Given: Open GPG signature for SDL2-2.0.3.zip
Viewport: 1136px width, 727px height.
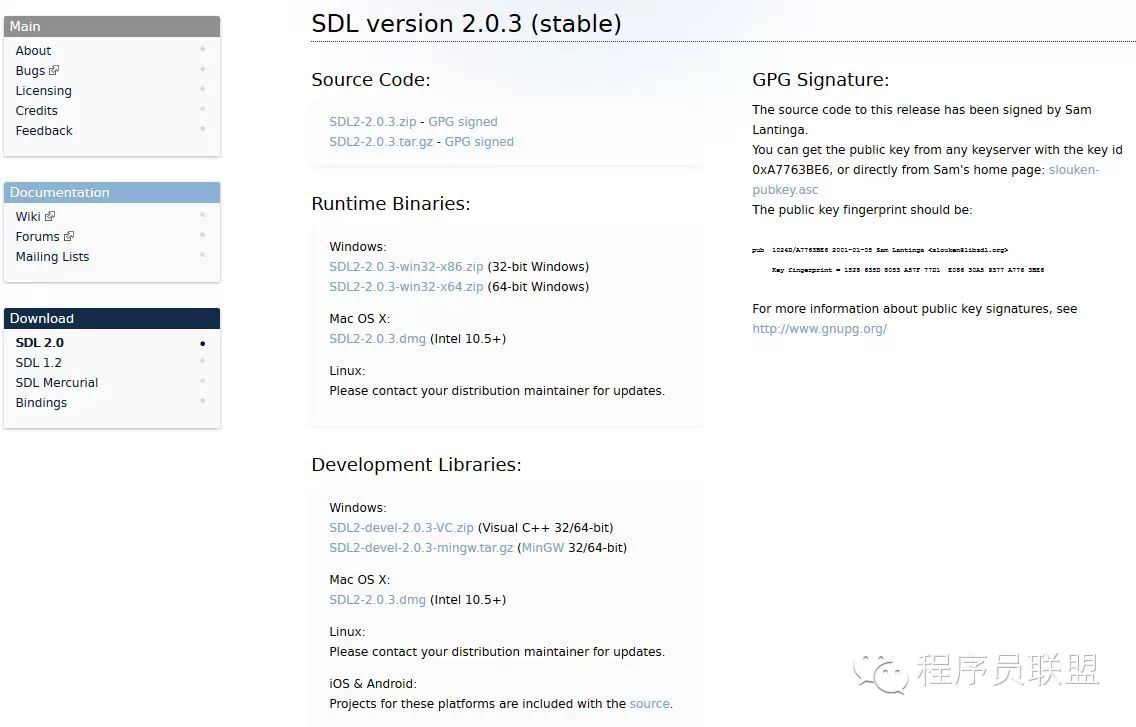Looking at the screenshot, I should (463, 122).
